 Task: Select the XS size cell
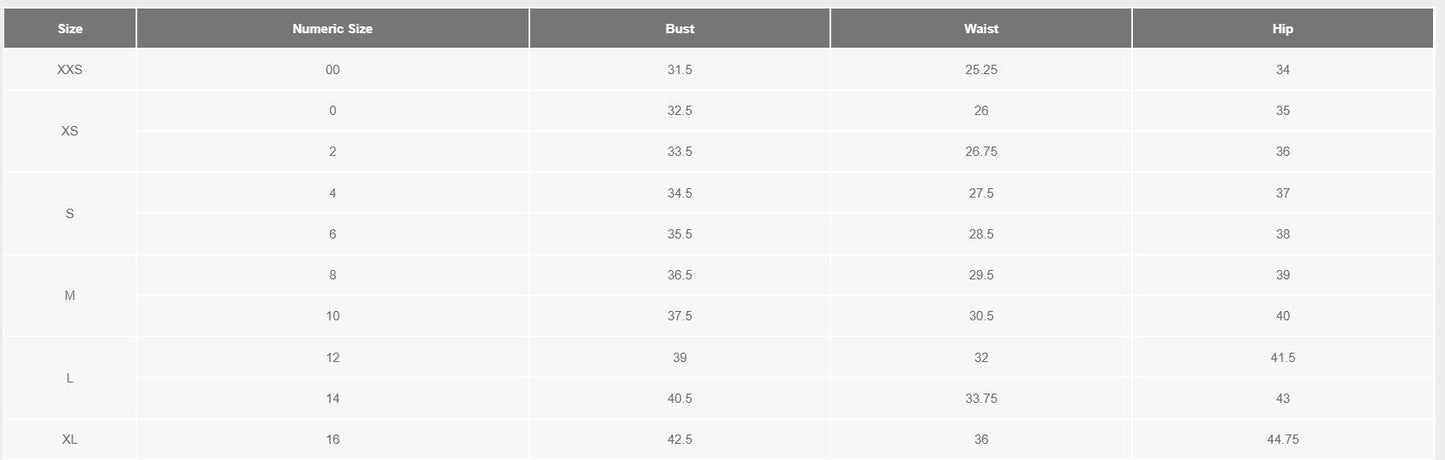[70, 131]
